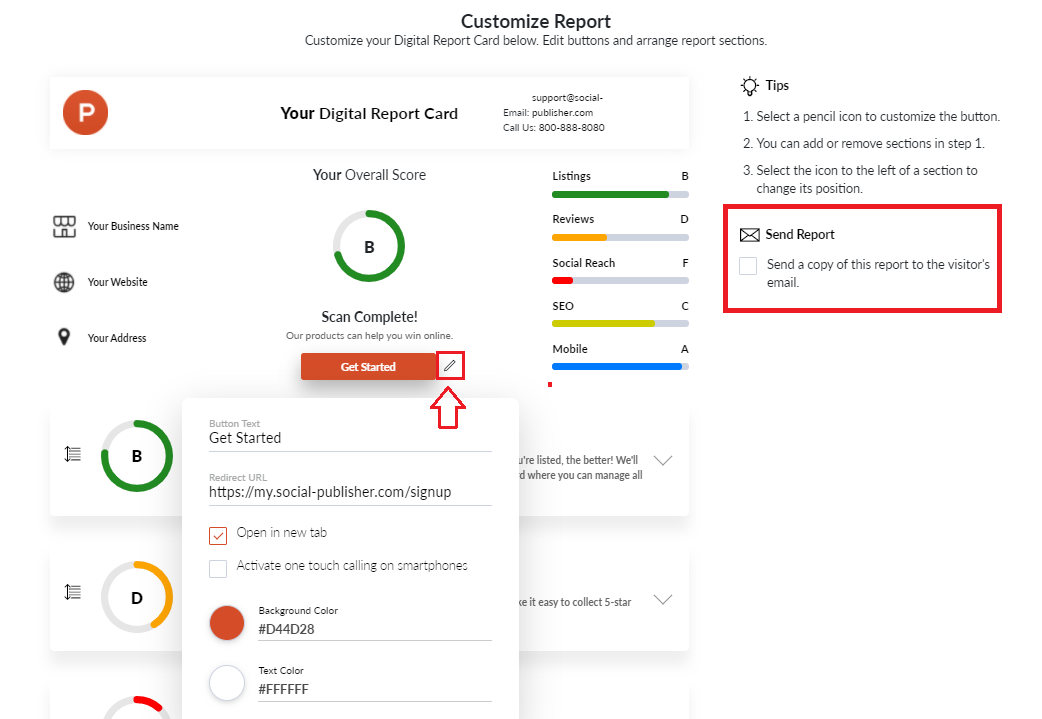1042x719 pixels.
Task: Click the Your Website text
Action: tap(118, 282)
